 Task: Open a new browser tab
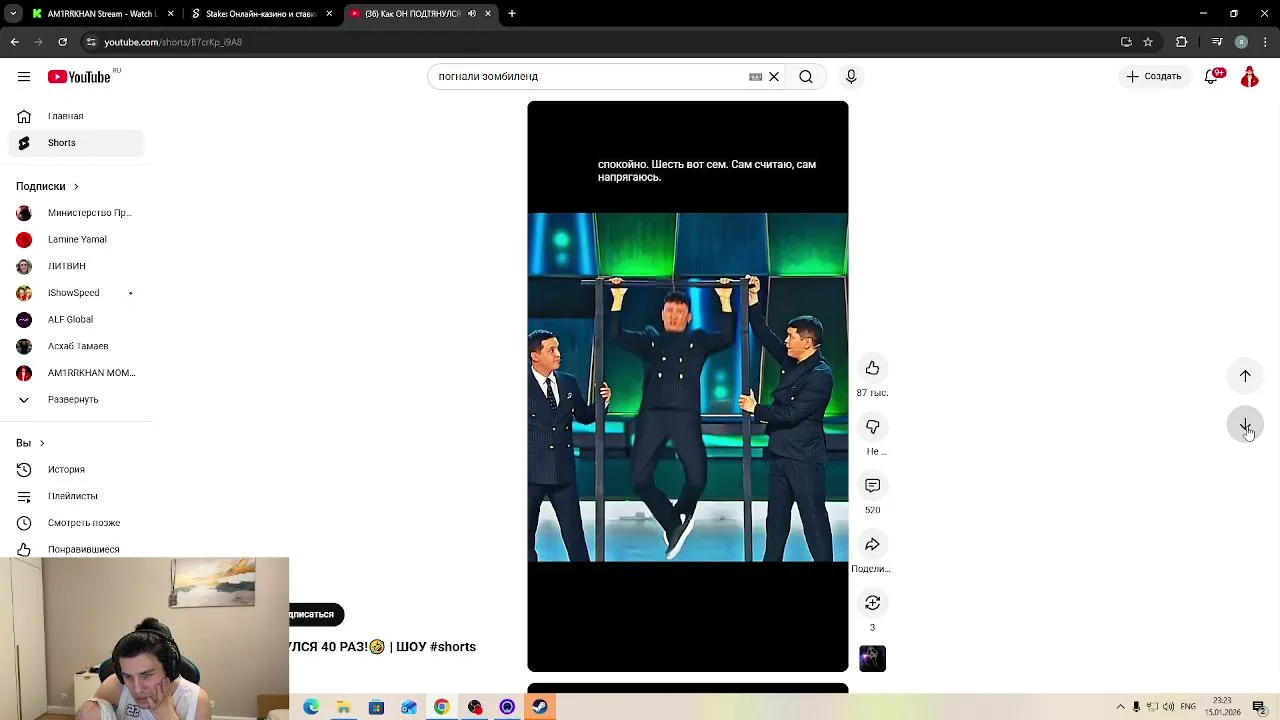(x=512, y=14)
